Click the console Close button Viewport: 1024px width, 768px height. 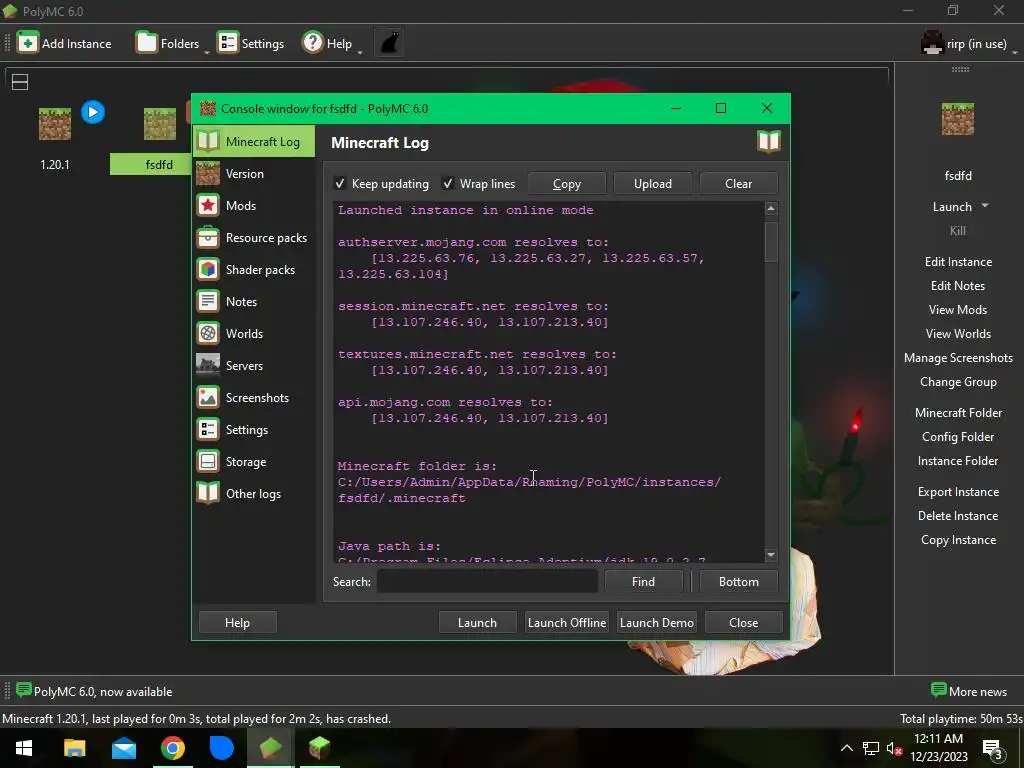pyautogui.click(x=744, y=622)
